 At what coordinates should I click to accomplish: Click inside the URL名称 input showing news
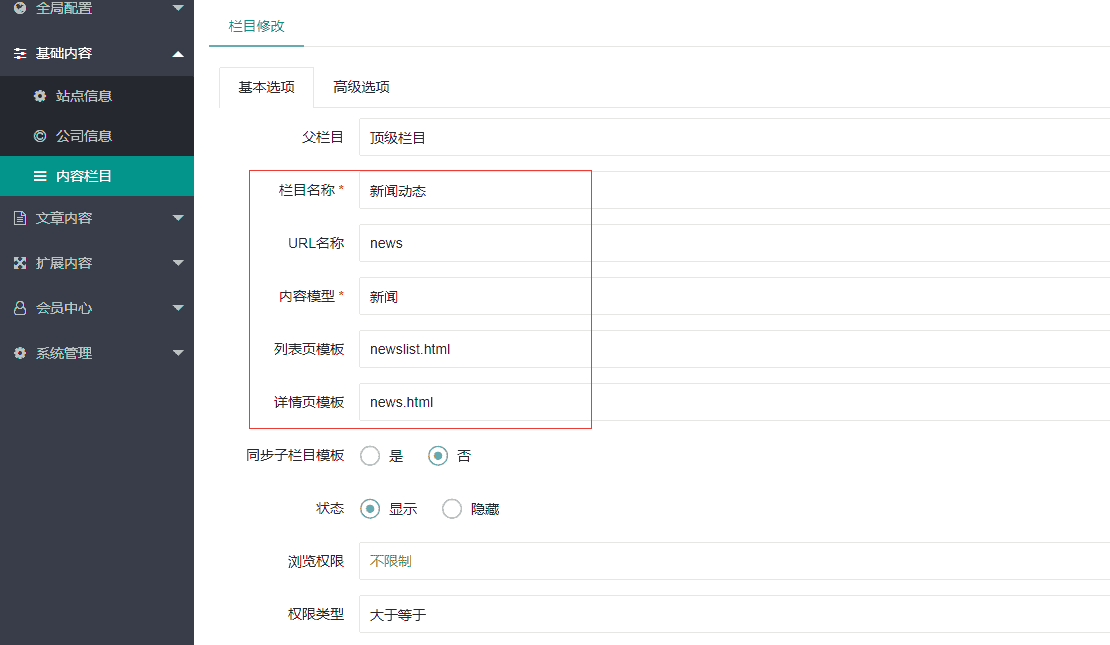(x=500, y=243)
